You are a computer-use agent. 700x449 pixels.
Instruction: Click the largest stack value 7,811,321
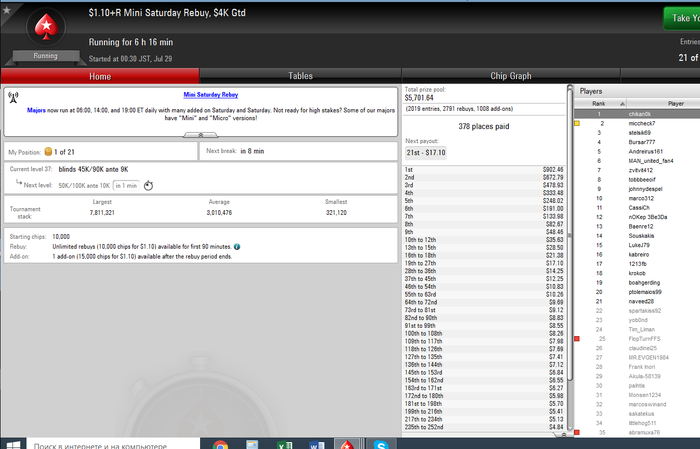[x=102, y=212]
